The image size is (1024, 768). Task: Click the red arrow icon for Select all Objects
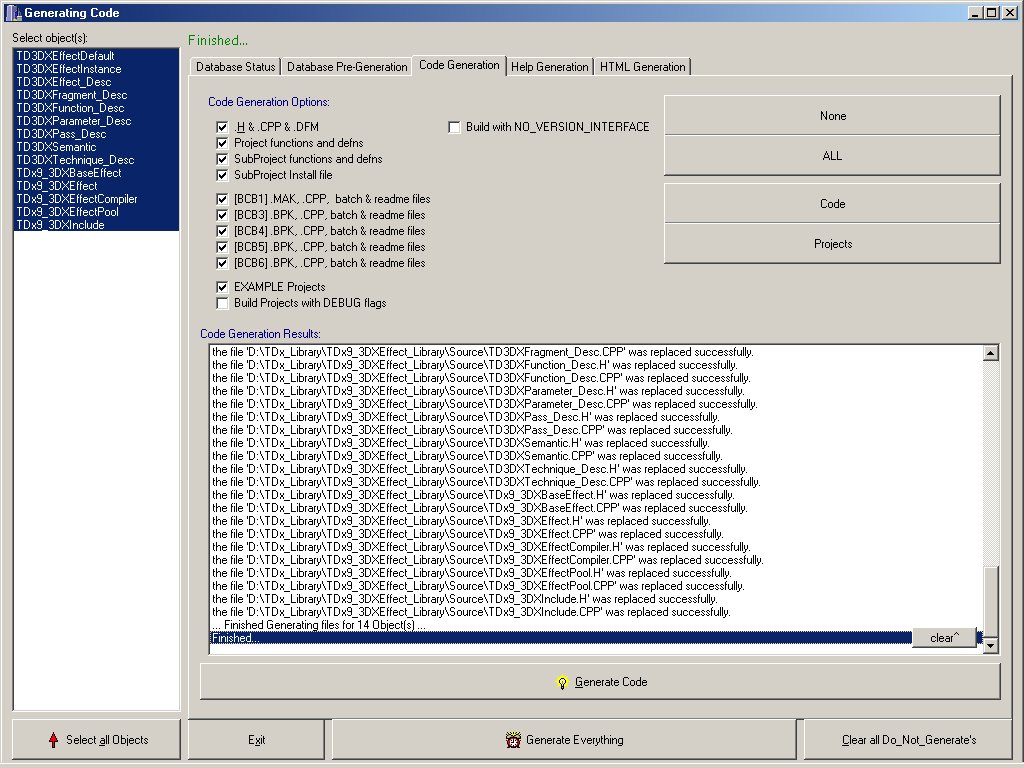[54, 740]
